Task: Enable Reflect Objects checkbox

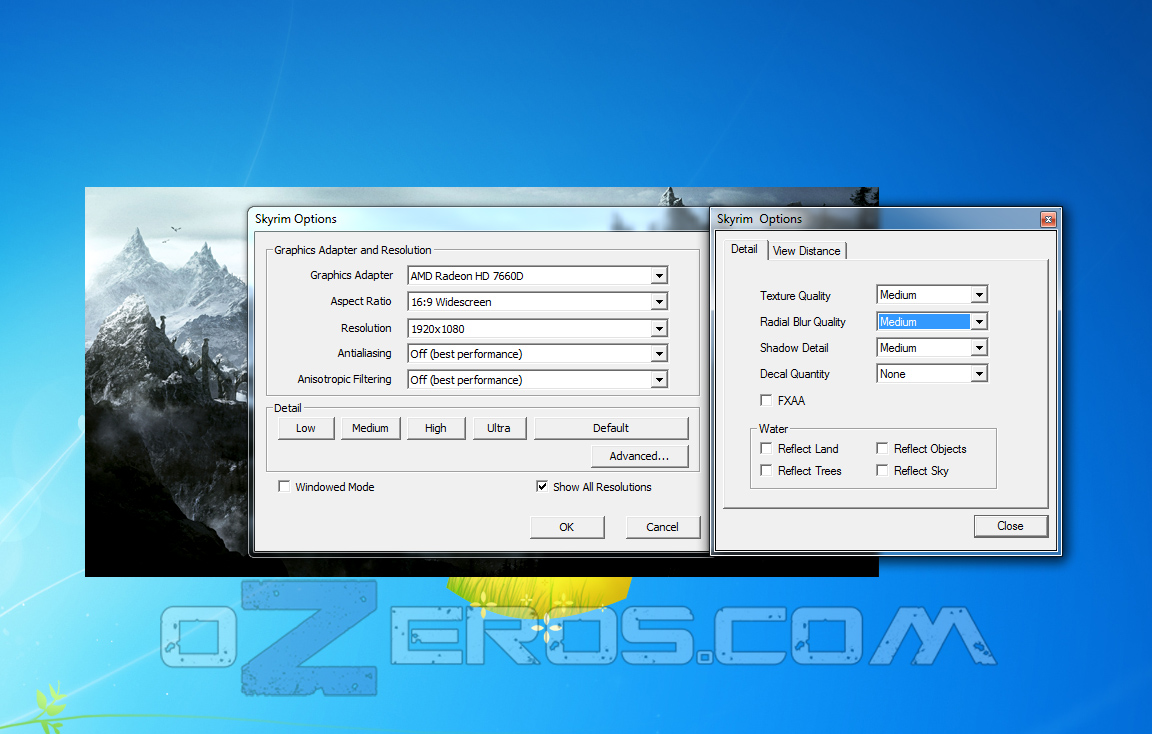Action: [882, 448]
